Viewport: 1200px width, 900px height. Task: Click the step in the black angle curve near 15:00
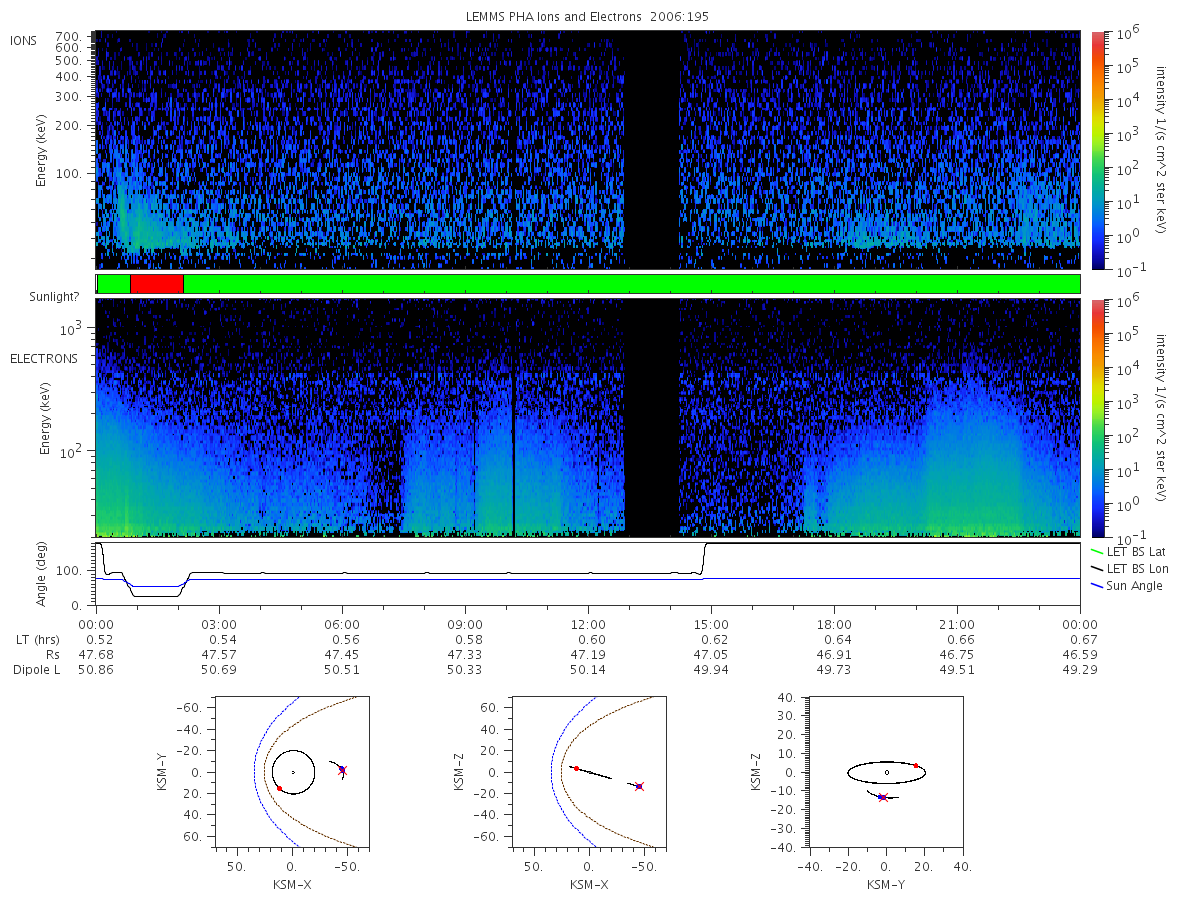click(x=705, y=558)
